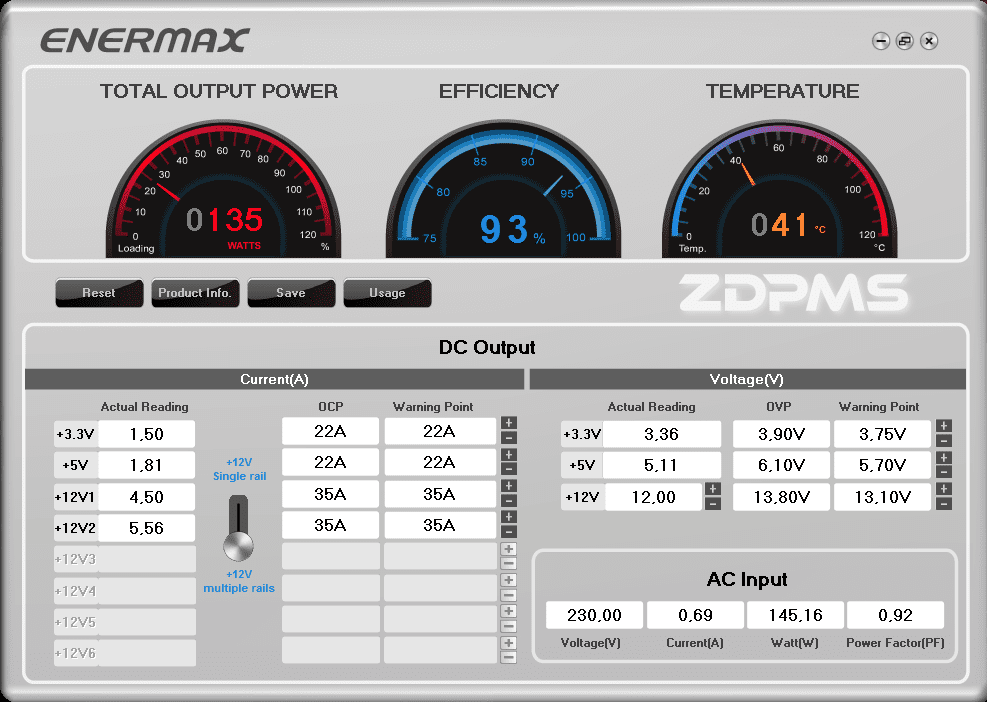The height and width of the screenshot is (702, 987).
Task: Decrease +12V voltage warning point
Action: 944,504
